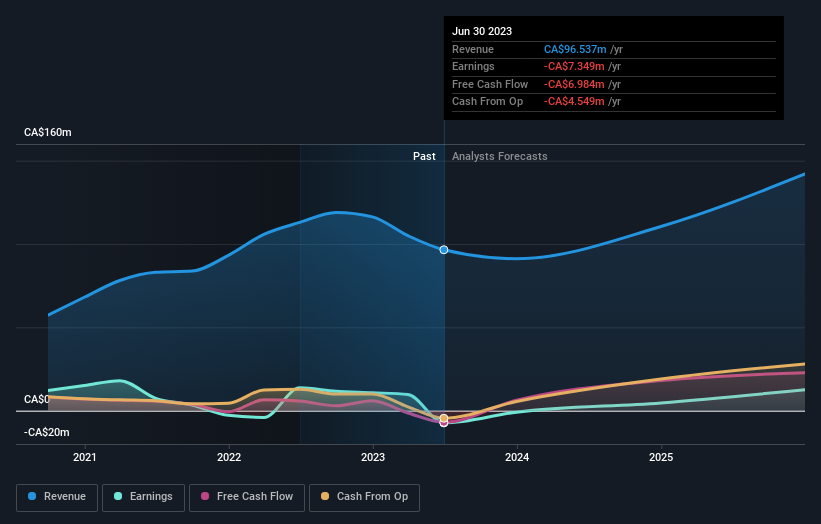The width and height of the screenshot is (821, 524).
Task: Click the Free Cash Flow label in tooltip
Action: click(490, 84)
